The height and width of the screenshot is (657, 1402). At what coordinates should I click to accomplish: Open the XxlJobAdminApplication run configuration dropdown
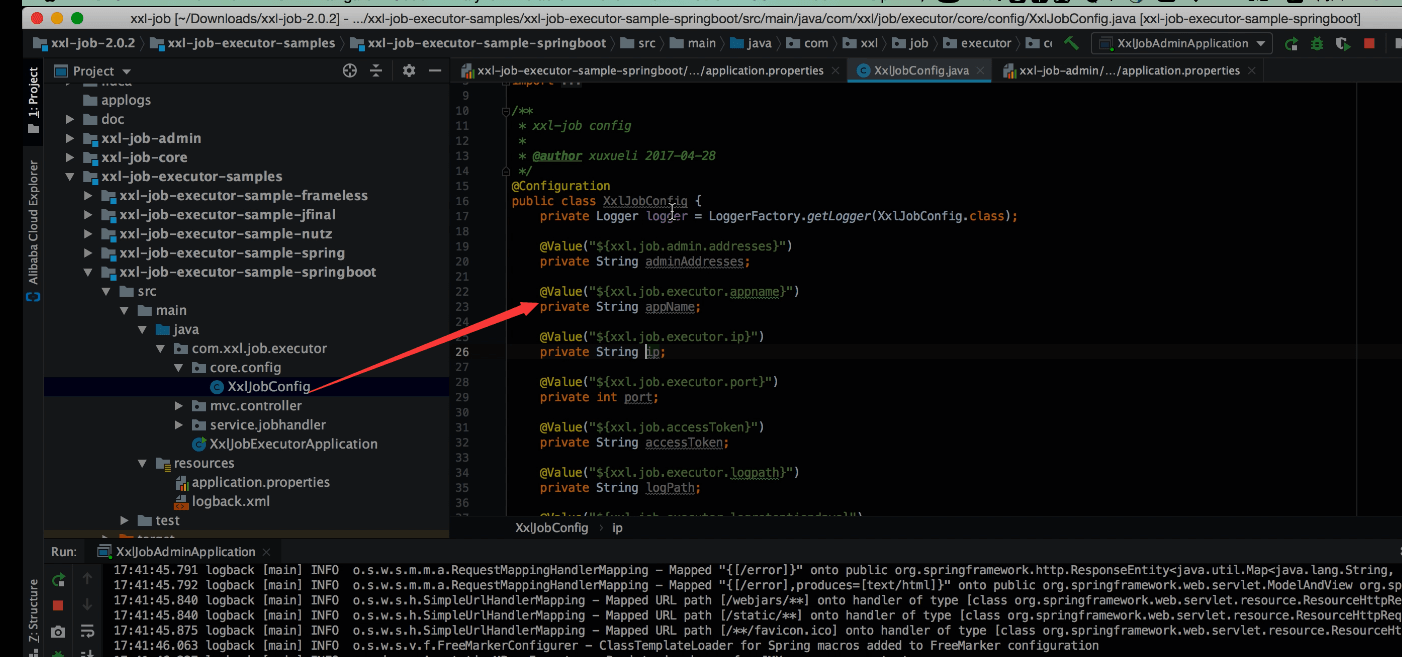pyautogui.click(x=1182, y=43)
